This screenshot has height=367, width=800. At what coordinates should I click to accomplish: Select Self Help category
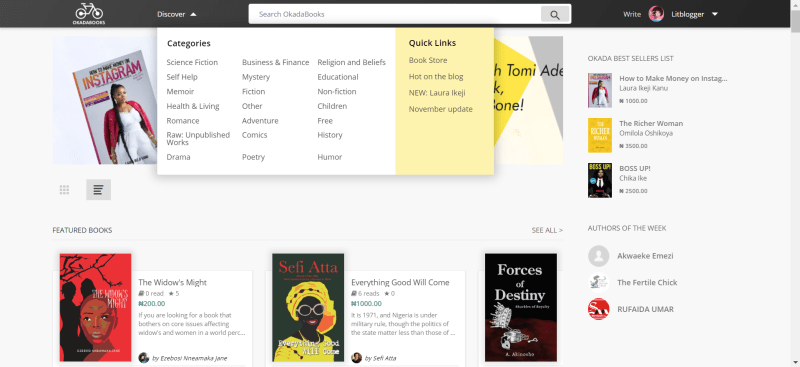pyautogui.click(x=182, y=77)
